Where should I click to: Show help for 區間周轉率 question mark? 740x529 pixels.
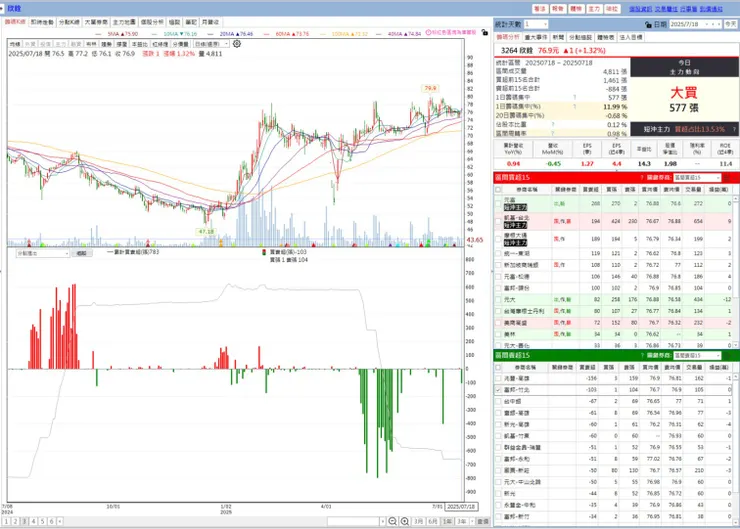point(553,134)
